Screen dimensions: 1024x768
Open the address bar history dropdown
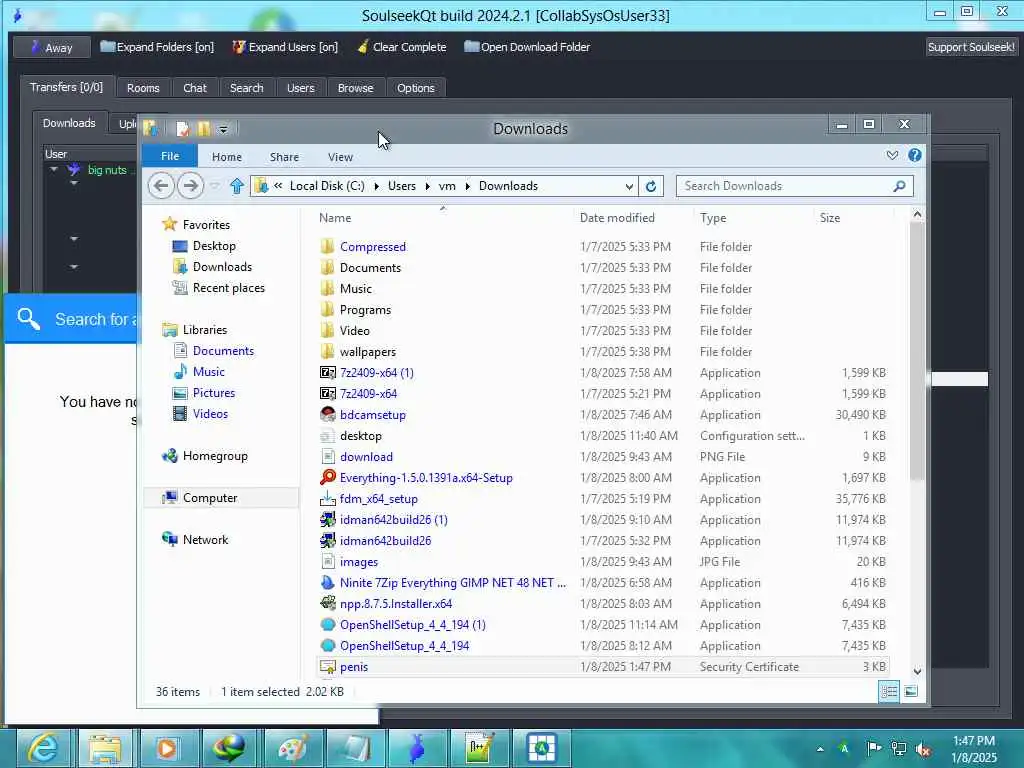pyautogui.click(x=629, y=186)
